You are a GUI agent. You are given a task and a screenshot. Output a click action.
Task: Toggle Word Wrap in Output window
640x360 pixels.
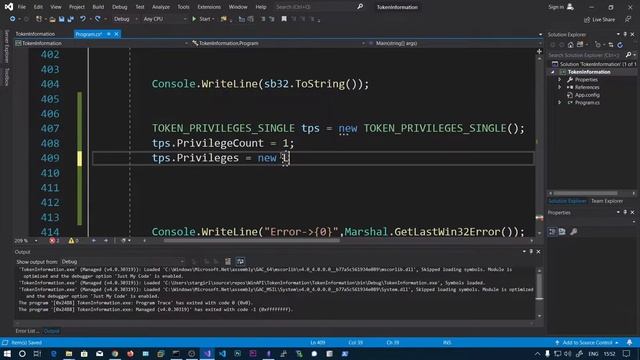click(x=240, y=262)
